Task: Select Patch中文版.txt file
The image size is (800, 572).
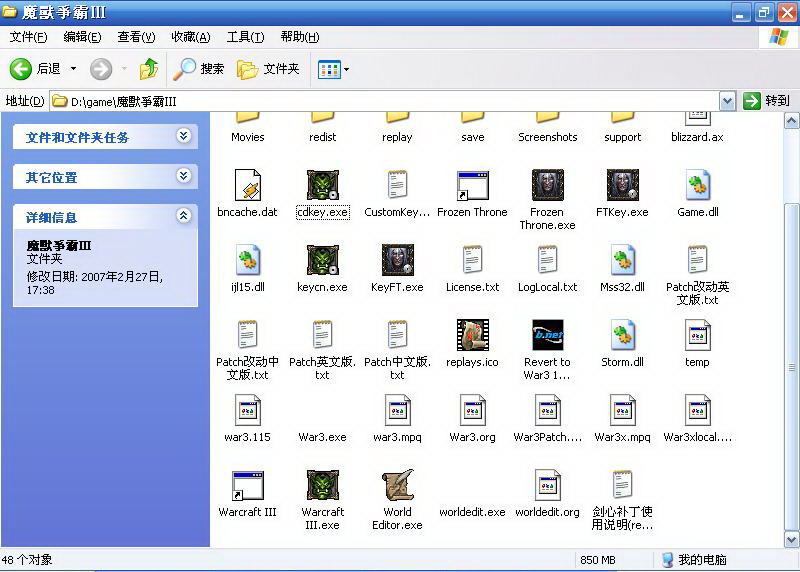Action: click(397, 335)
